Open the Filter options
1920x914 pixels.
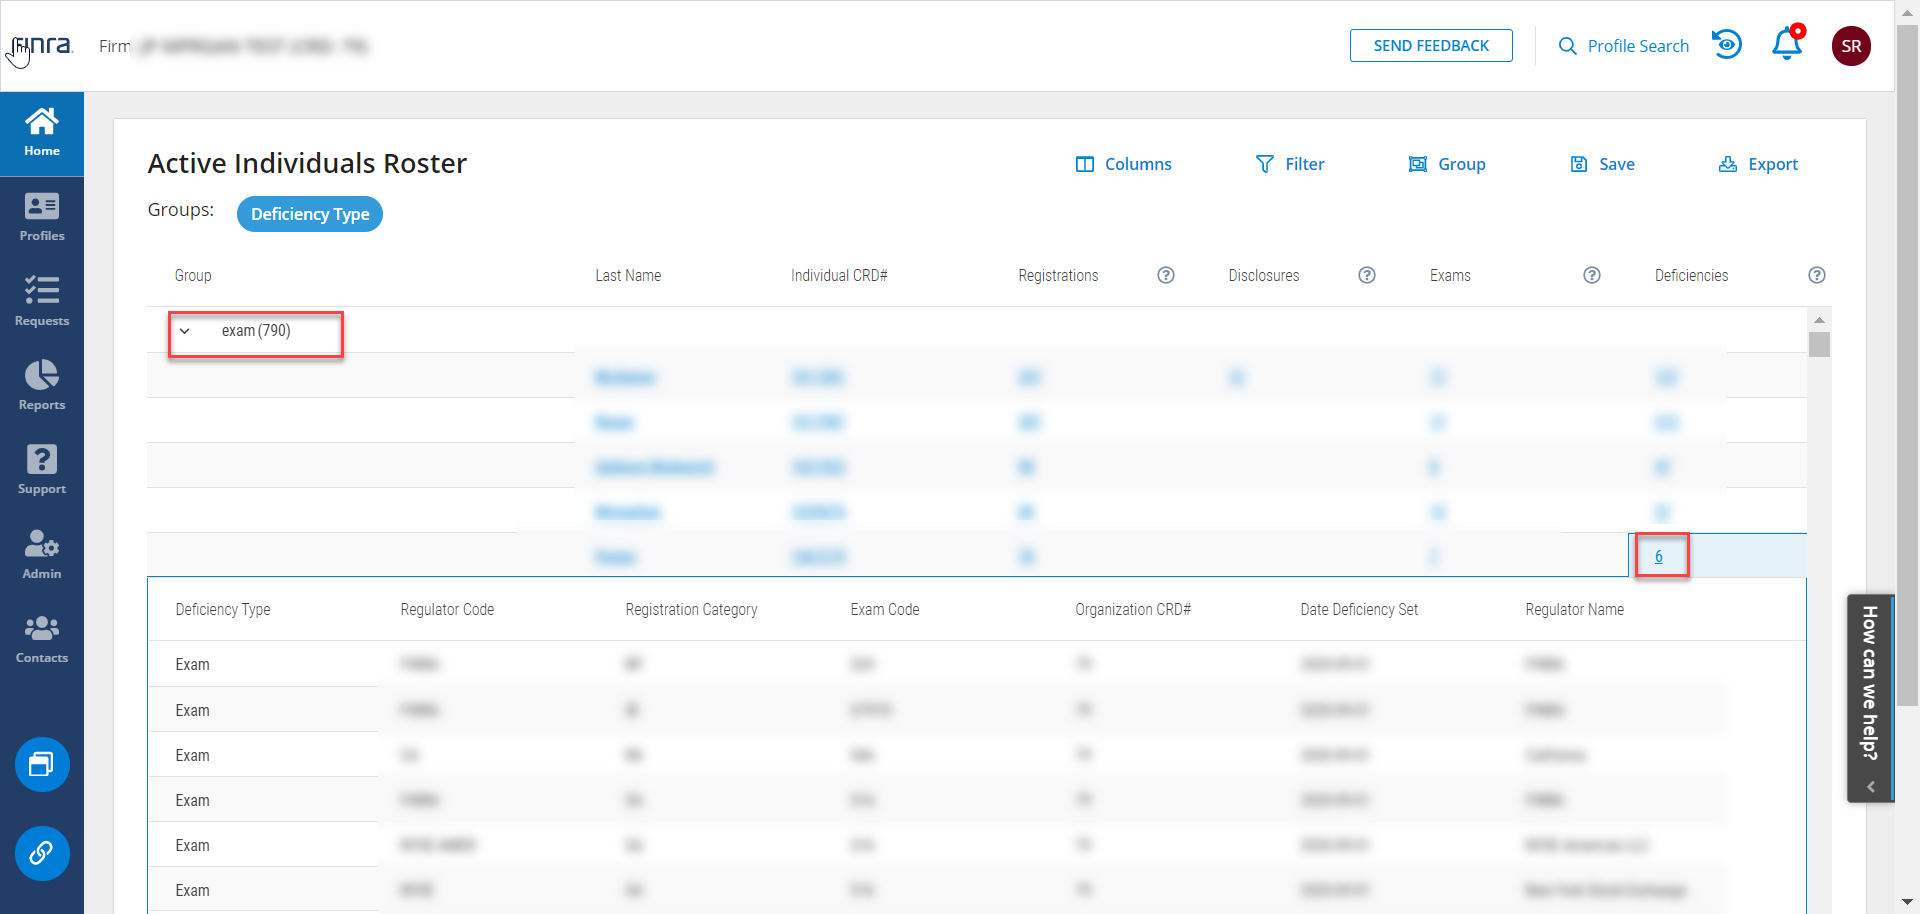(1290, 164)
